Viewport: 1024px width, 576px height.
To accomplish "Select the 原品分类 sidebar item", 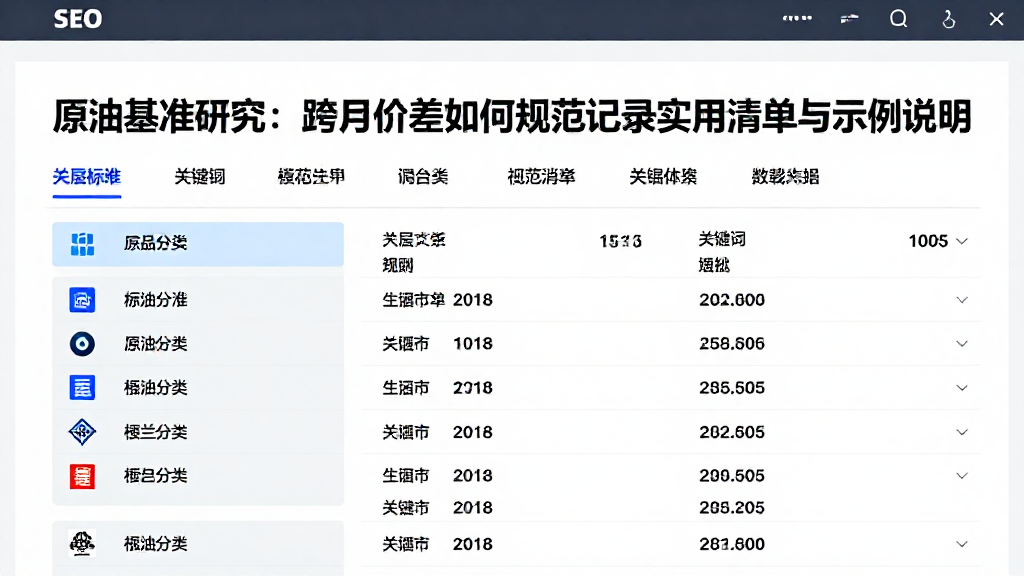I will (198, 244).
